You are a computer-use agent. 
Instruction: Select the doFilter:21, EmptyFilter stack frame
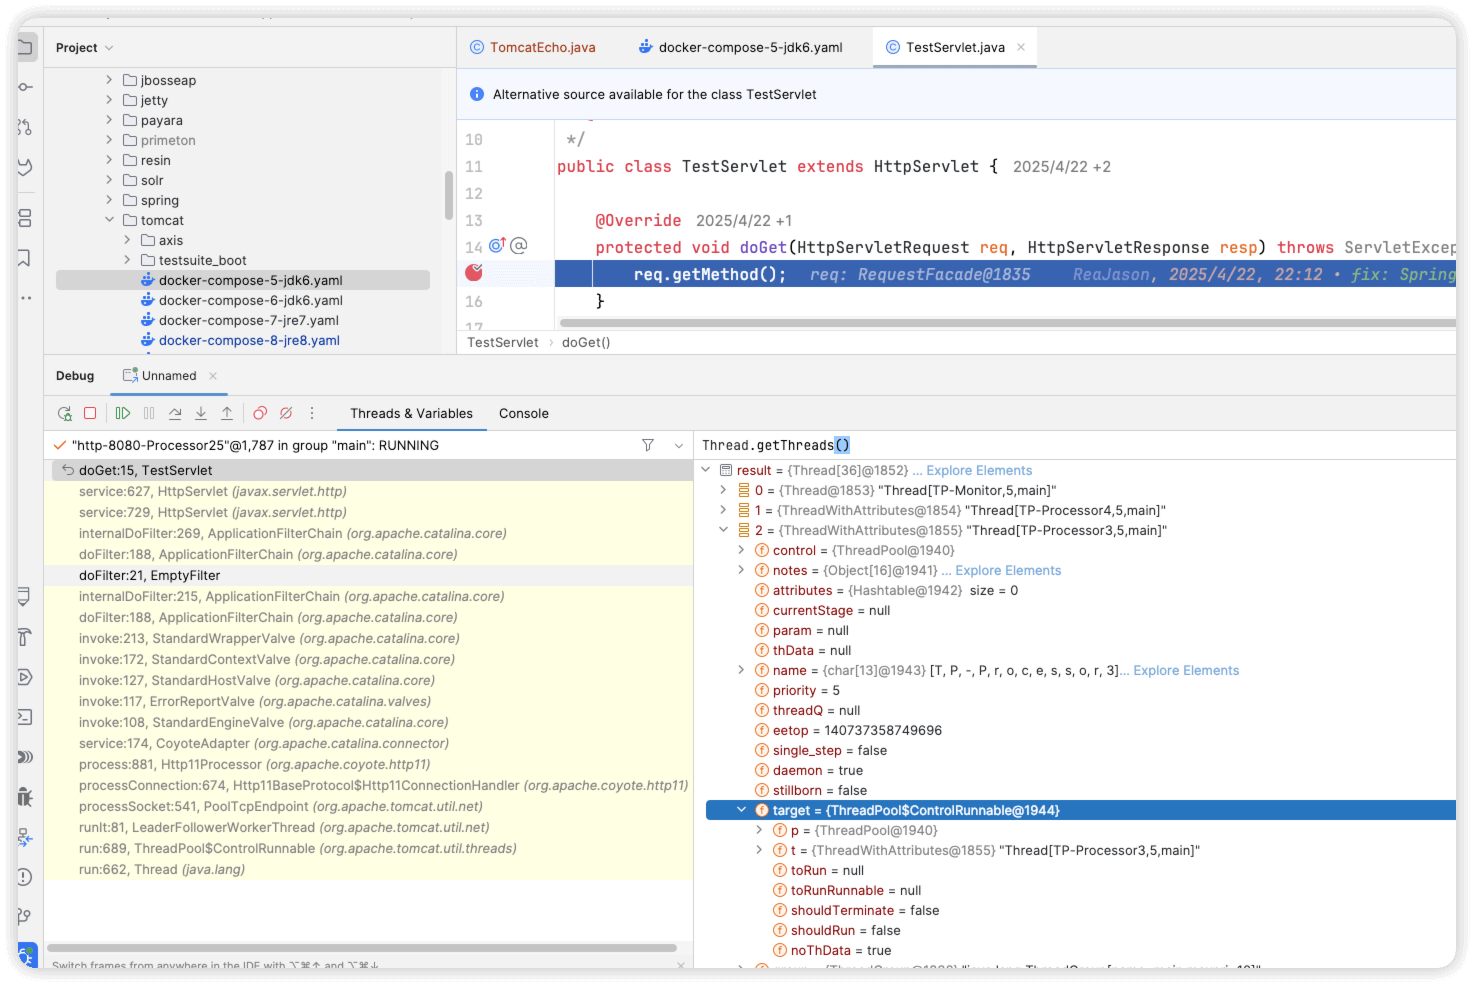click(x=369, y=576)
